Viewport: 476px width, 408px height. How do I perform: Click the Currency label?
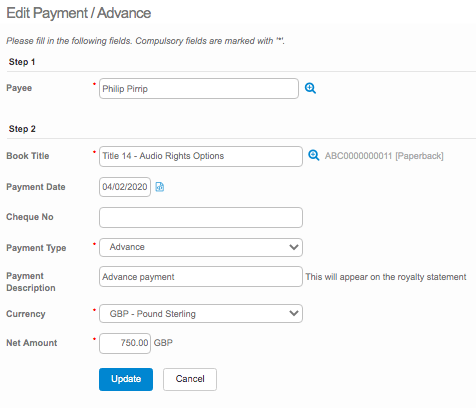(x=26, y=314)
